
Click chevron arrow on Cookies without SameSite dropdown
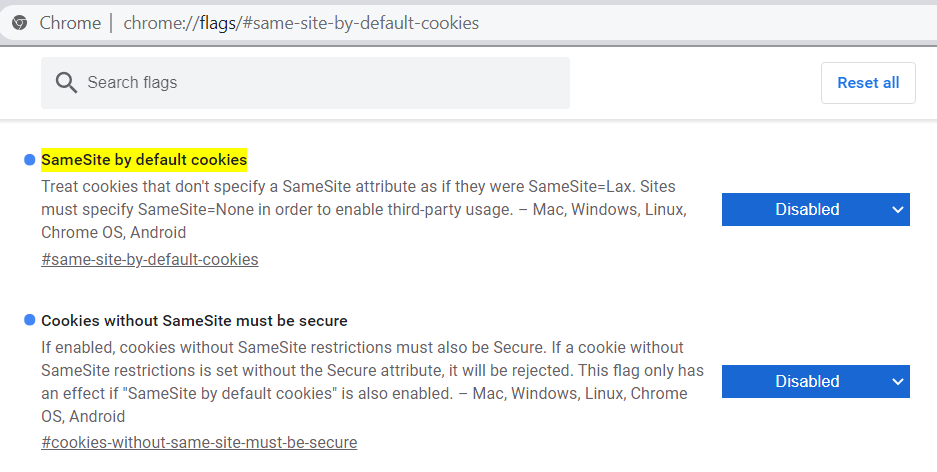pyautogui.click(x=897, y=381)
